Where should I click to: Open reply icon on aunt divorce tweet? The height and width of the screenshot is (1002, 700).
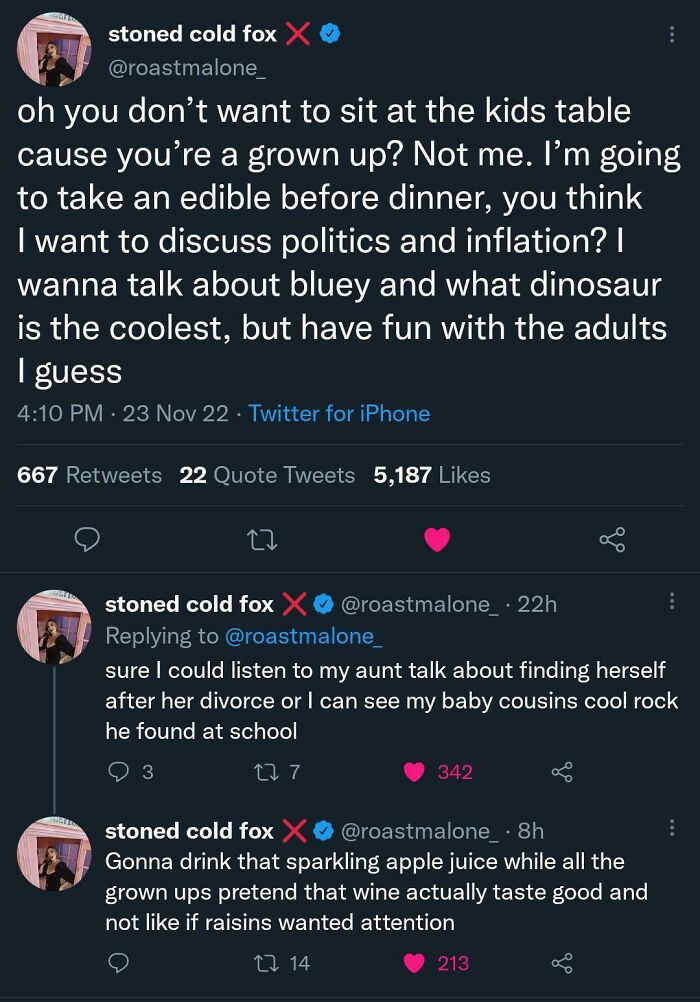(119, 772)
